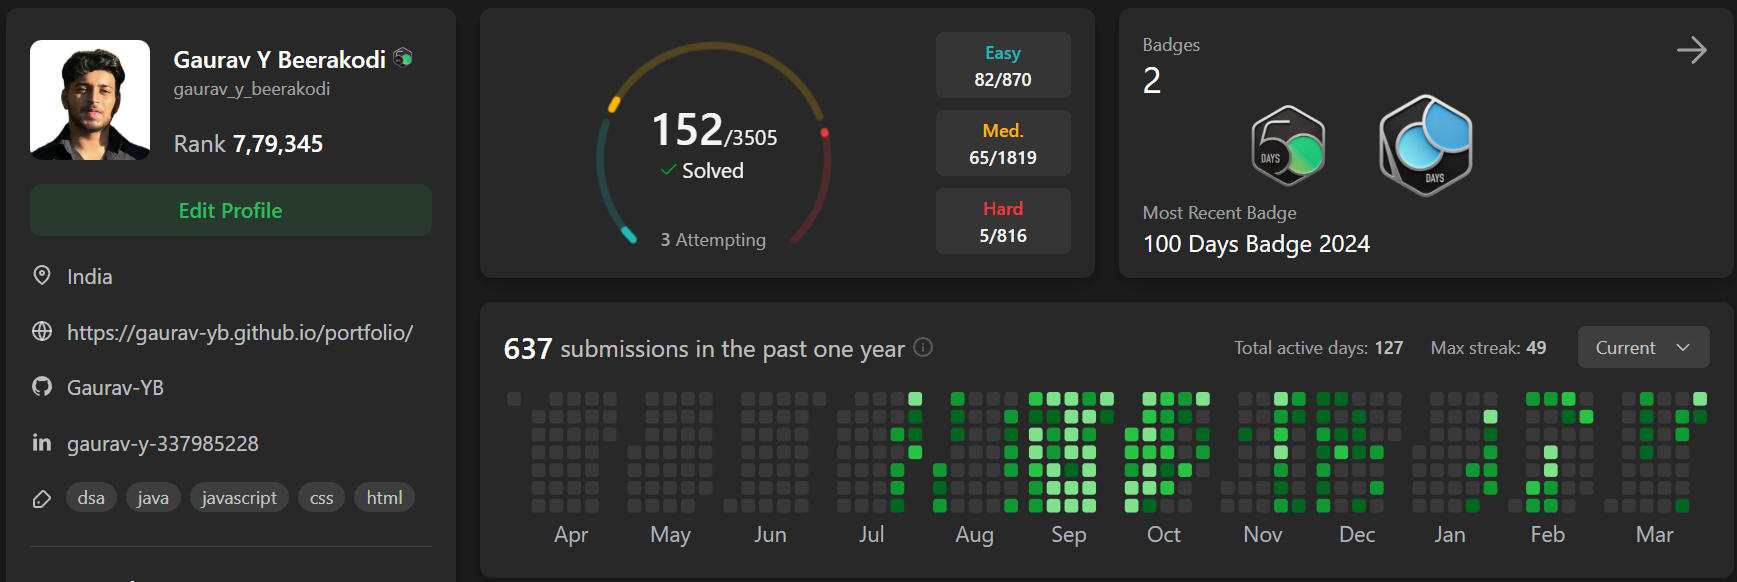Click the Max streak: 49 text
Image resolution: width=1737 pixels, height=582 pixels.
click(x=1488, y=348)
